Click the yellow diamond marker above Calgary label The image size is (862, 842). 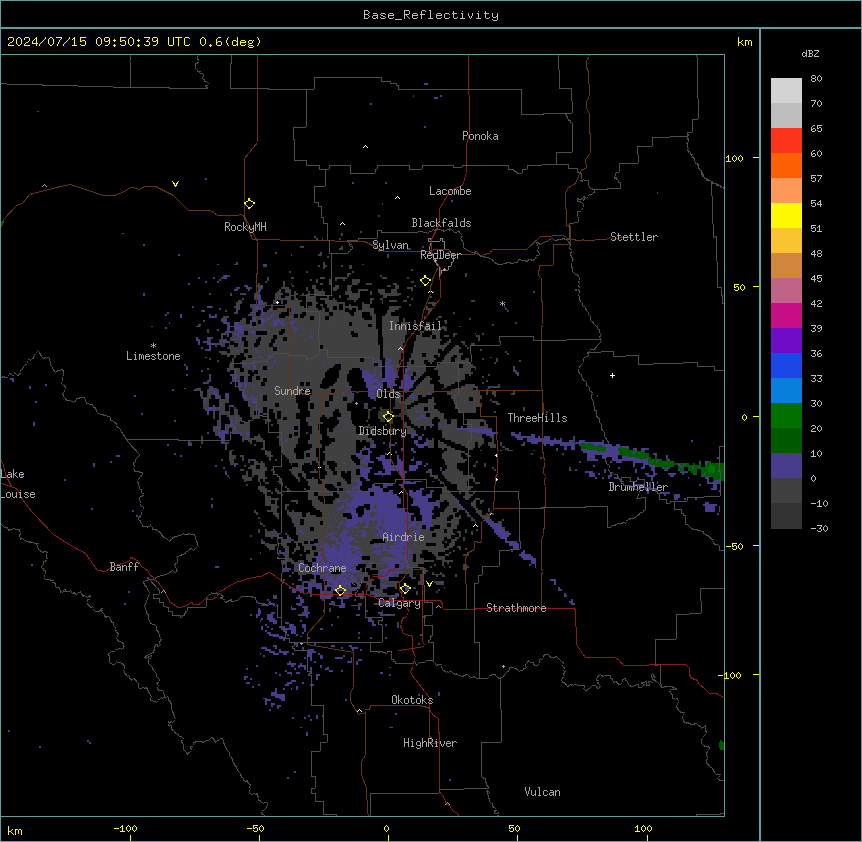pyautogui.click(x=405, y=589)
